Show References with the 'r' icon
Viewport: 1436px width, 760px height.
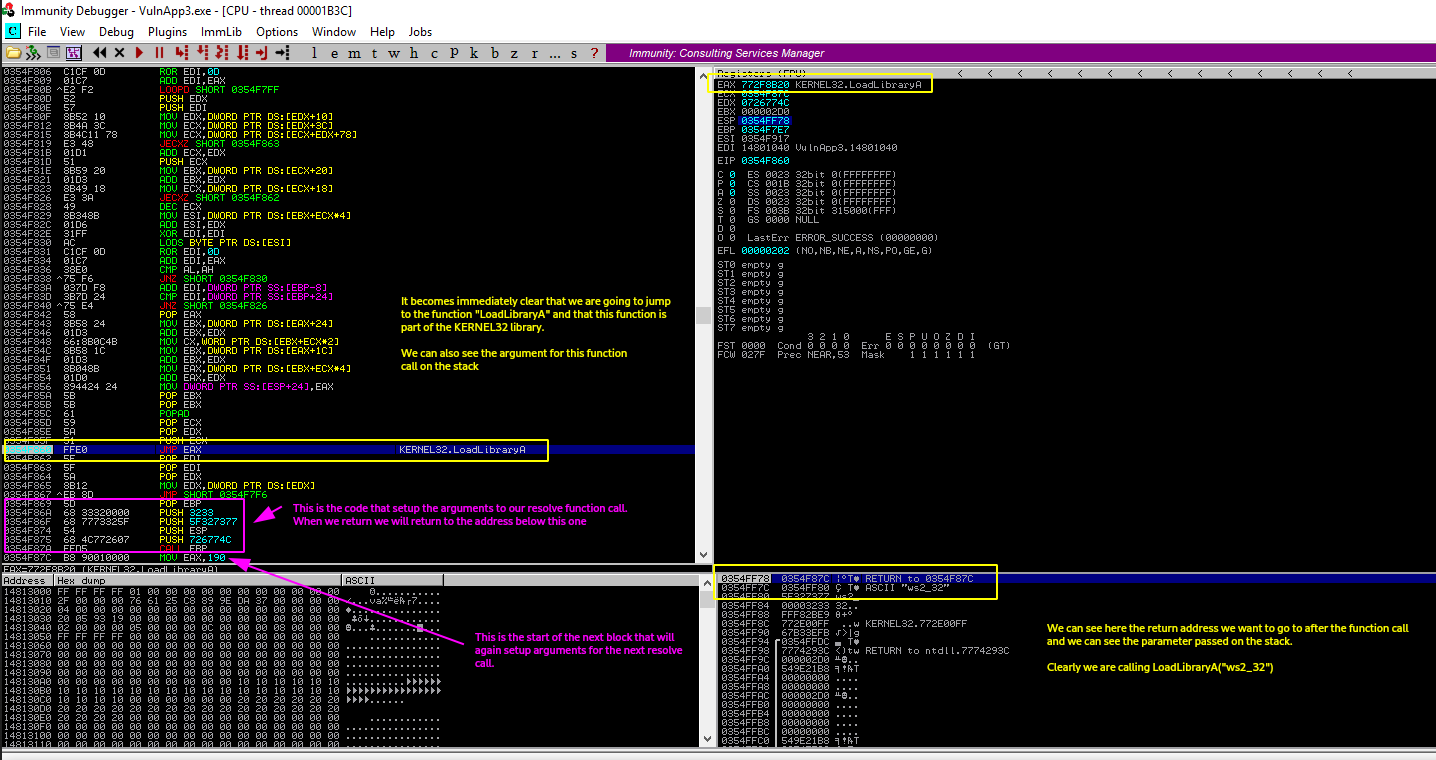click(x=534, y=53)
